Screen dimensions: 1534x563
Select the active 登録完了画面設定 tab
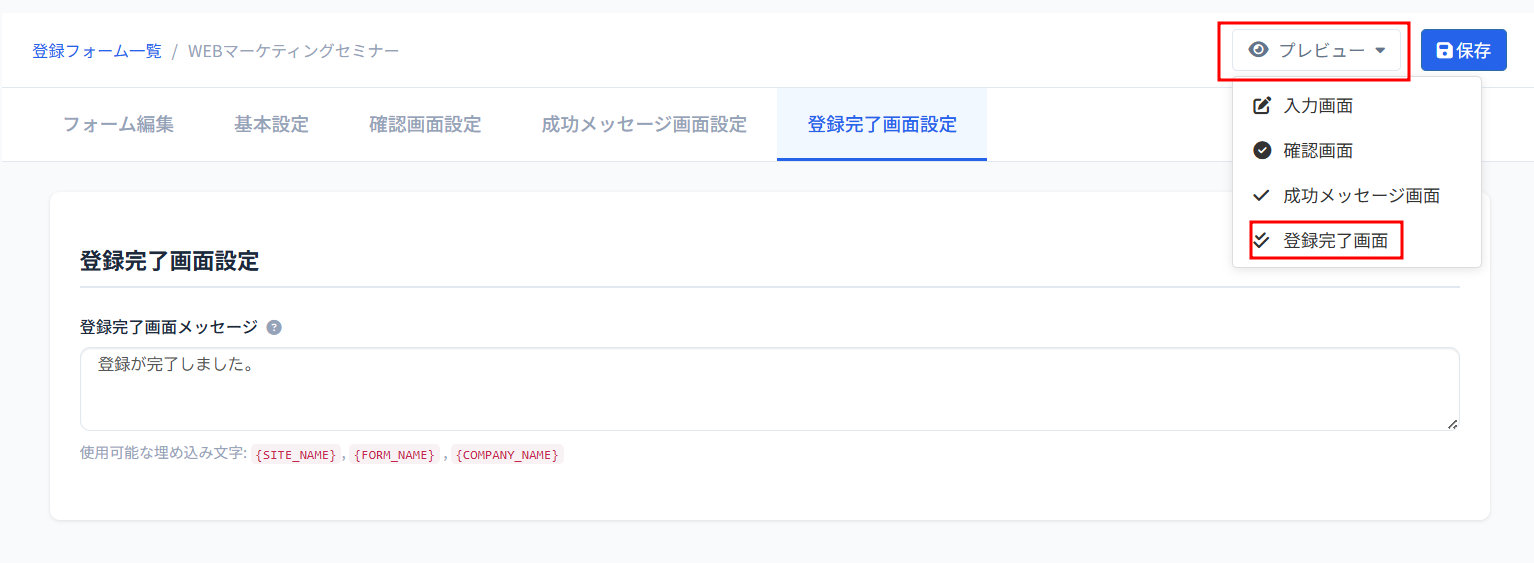coord(881,124)
